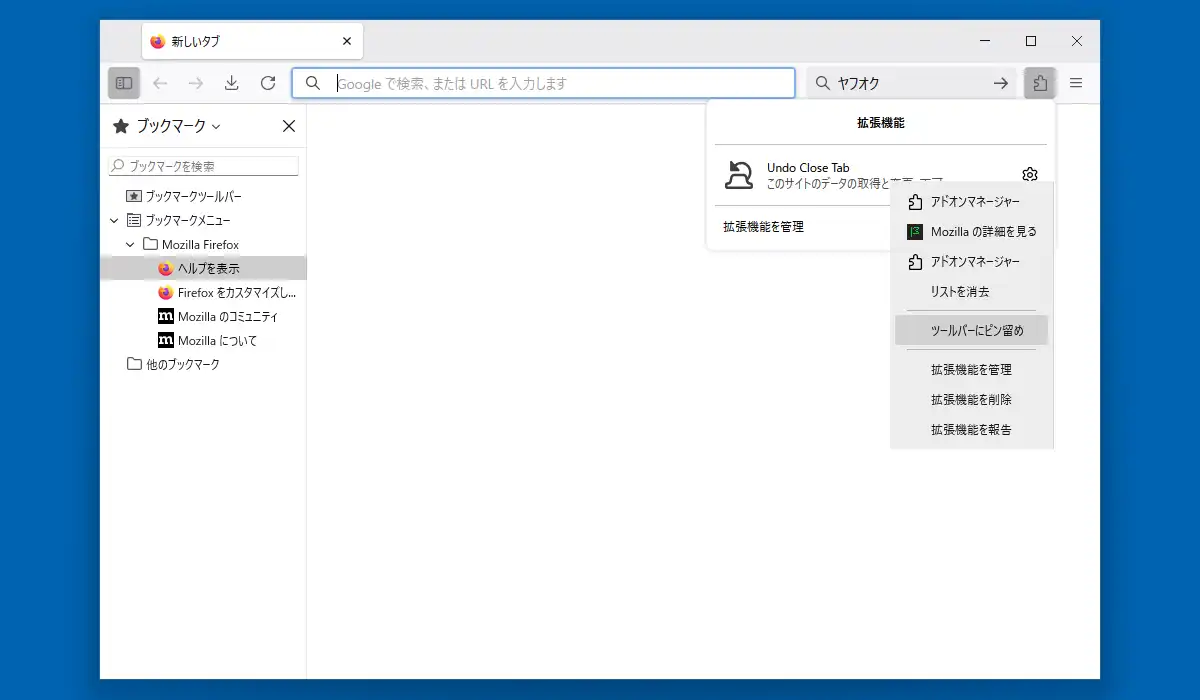The image size is (1200, 700).
Task: Close the bookmarks sidebar with its X
Action: coord(289,126)
